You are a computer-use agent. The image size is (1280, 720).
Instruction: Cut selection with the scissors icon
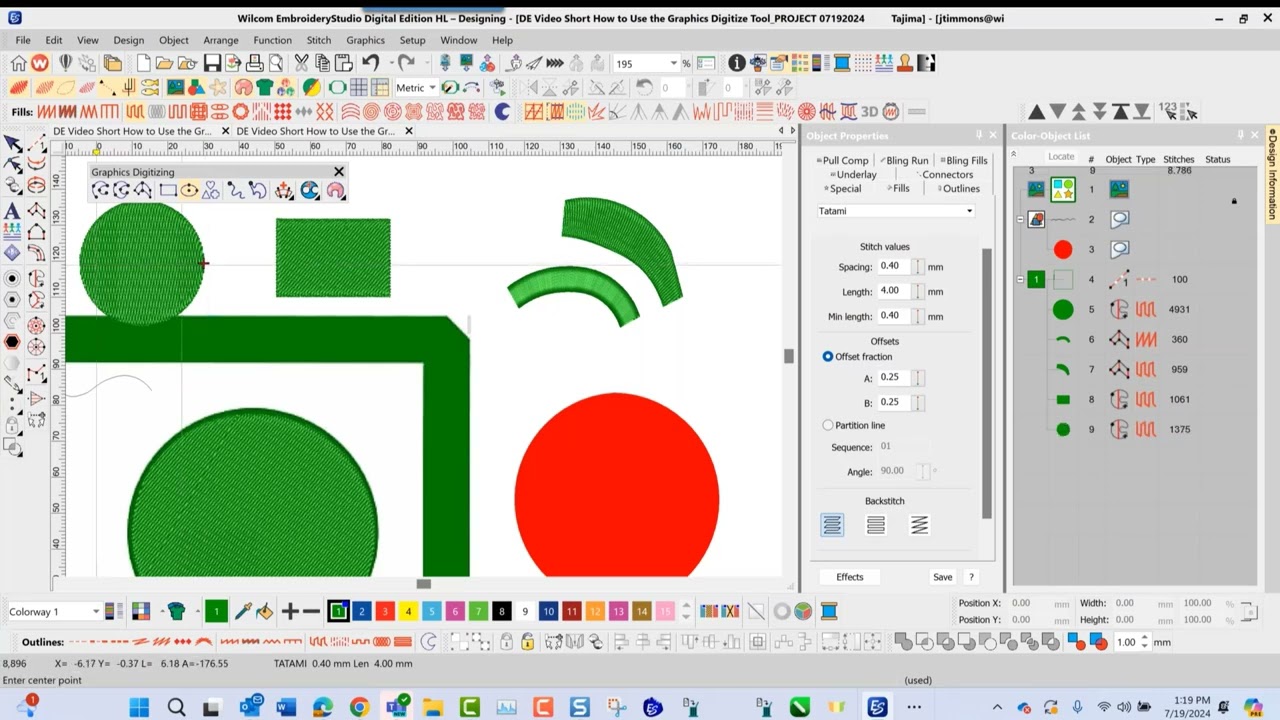(301, 64)
